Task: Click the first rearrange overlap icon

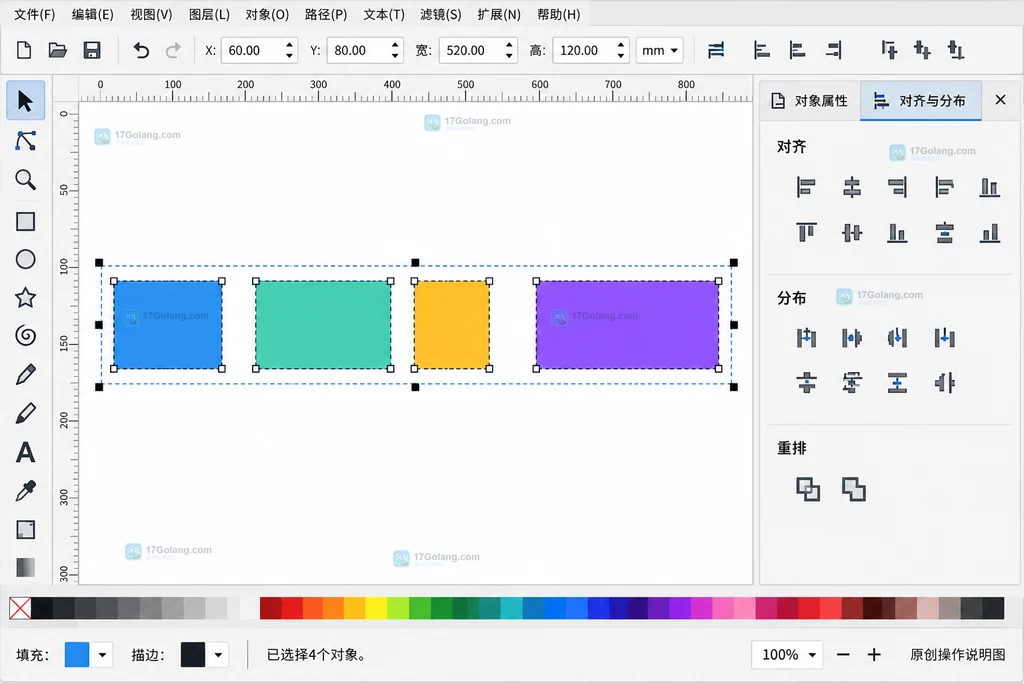Action: pos(808,489)
